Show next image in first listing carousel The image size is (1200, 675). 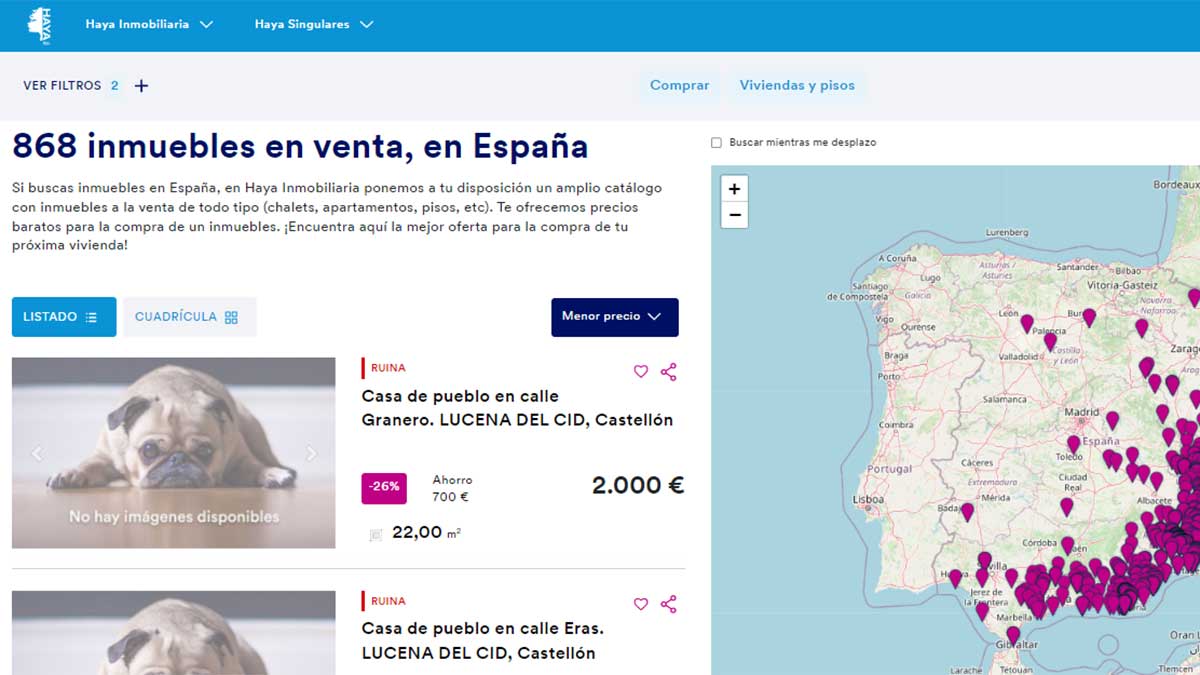point(311,453)
